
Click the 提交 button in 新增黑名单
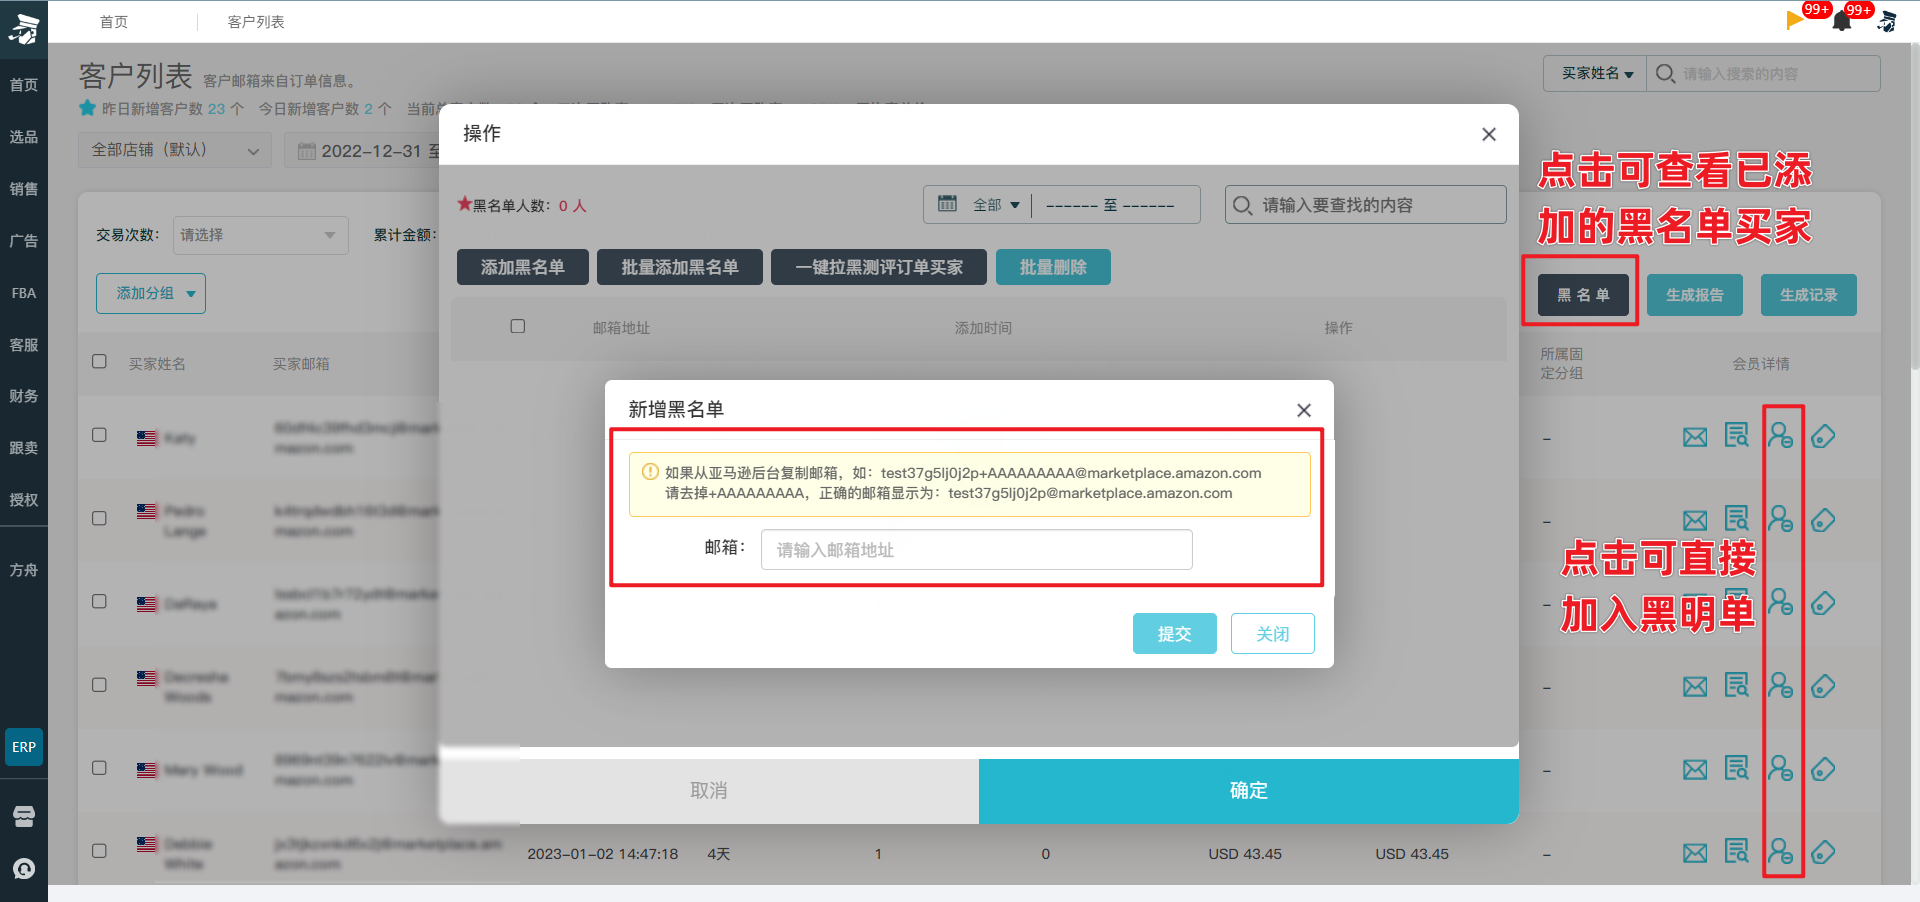pyautogui.click(x=1175, y=633)
